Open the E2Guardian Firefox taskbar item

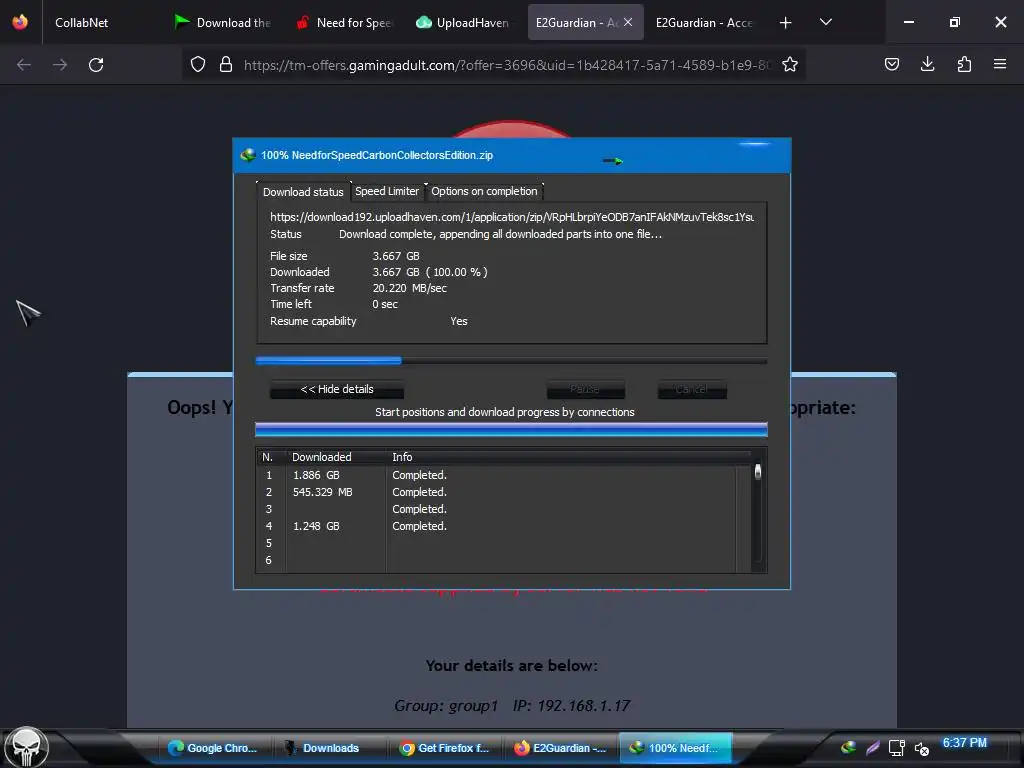pos(560,748)
